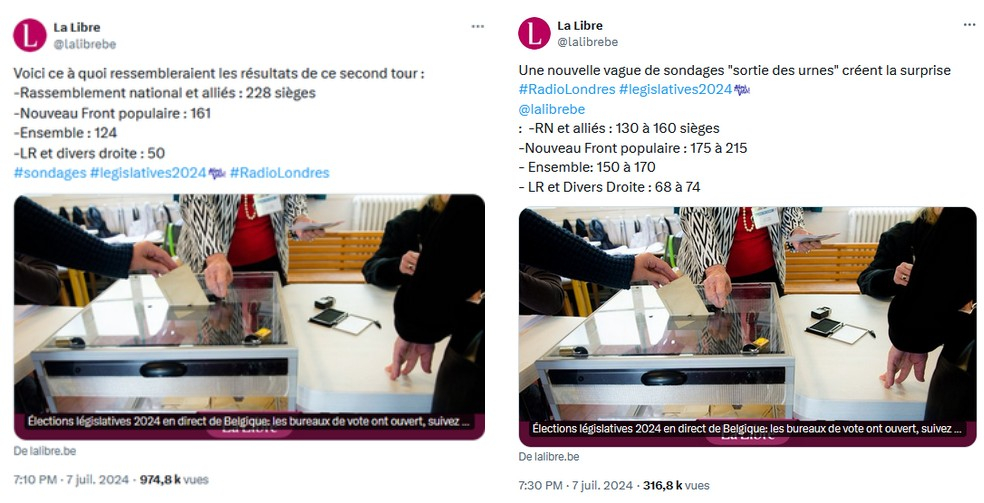Click 'De lalibre.be' source under left tweet
This screenshot has height=503, width=984.
45,450
